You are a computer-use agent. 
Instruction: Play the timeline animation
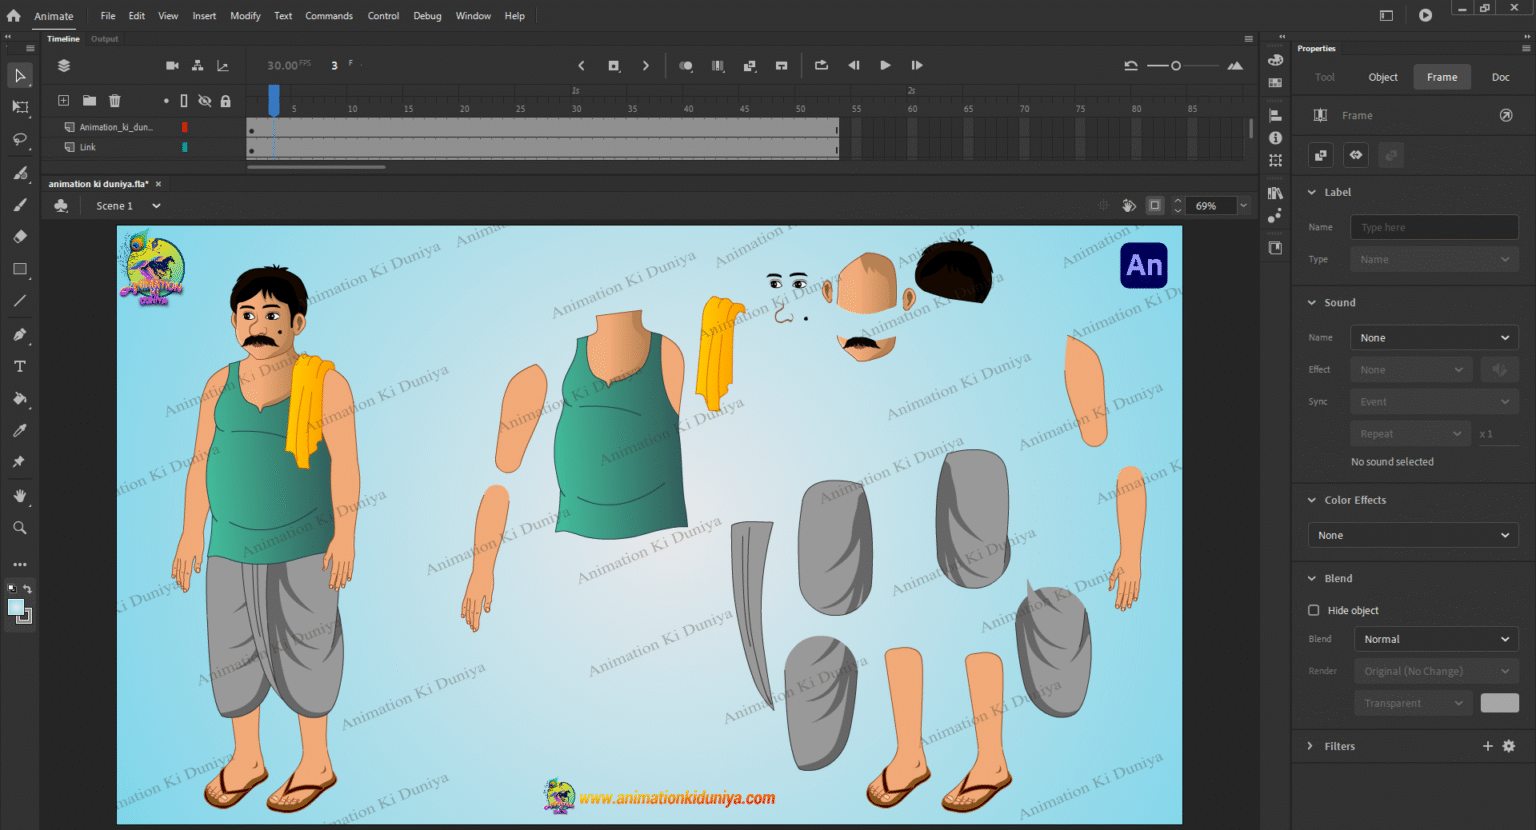885,65
